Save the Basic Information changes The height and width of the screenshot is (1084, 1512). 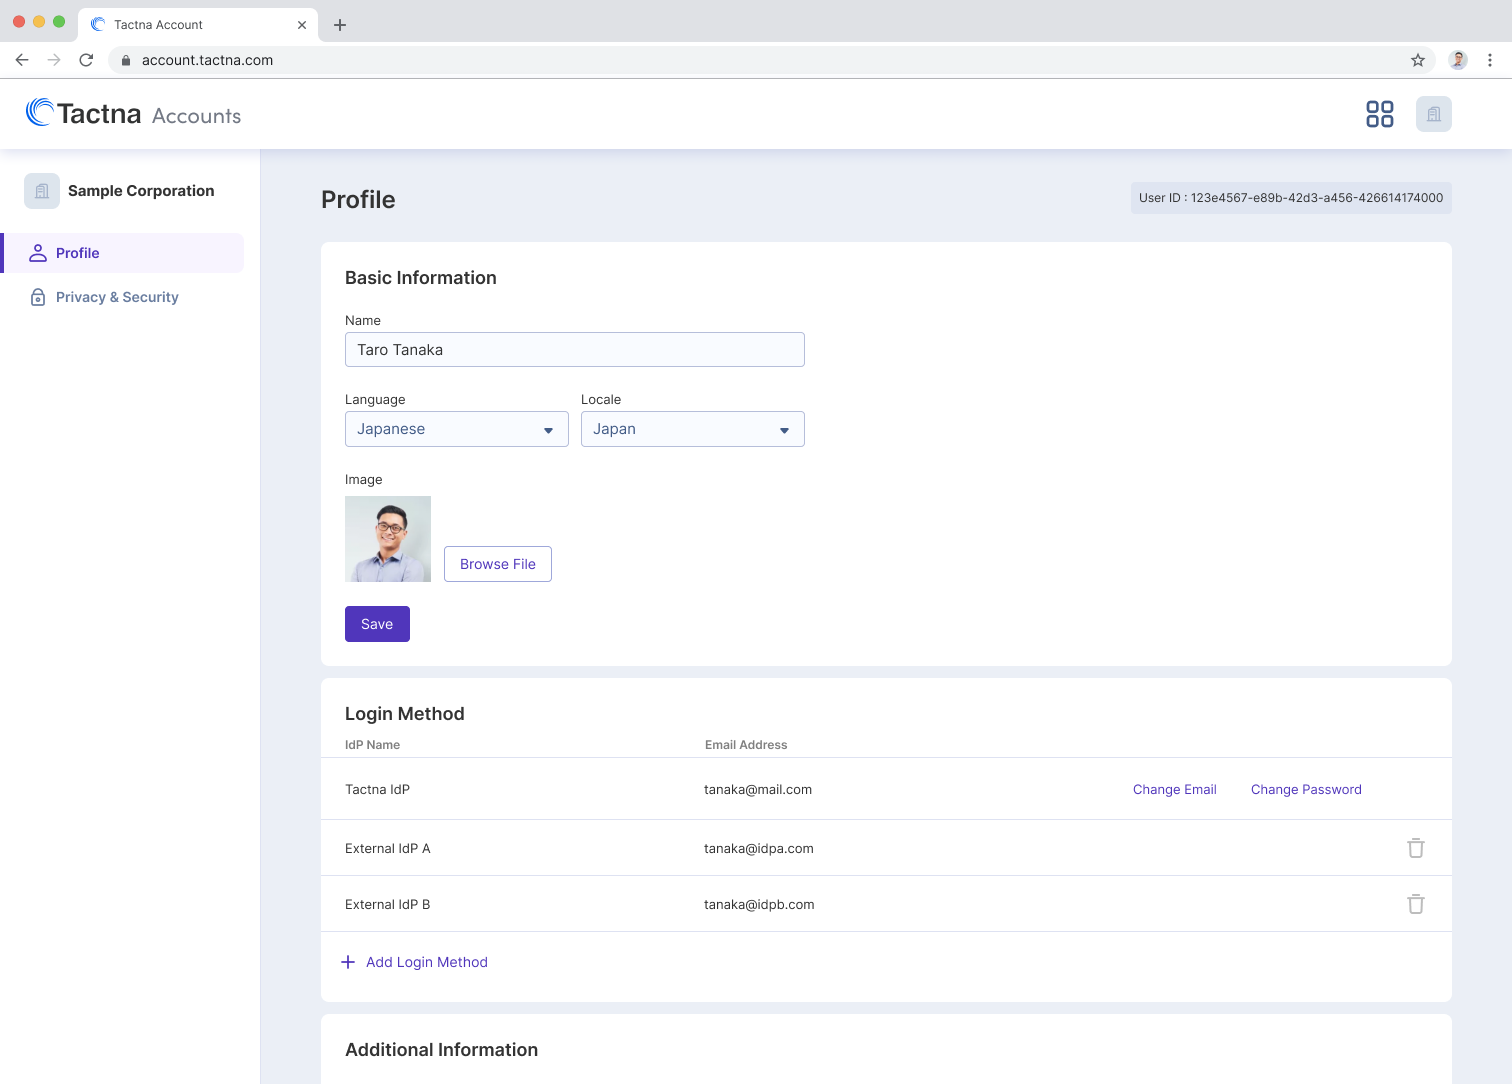click(377, 623)
